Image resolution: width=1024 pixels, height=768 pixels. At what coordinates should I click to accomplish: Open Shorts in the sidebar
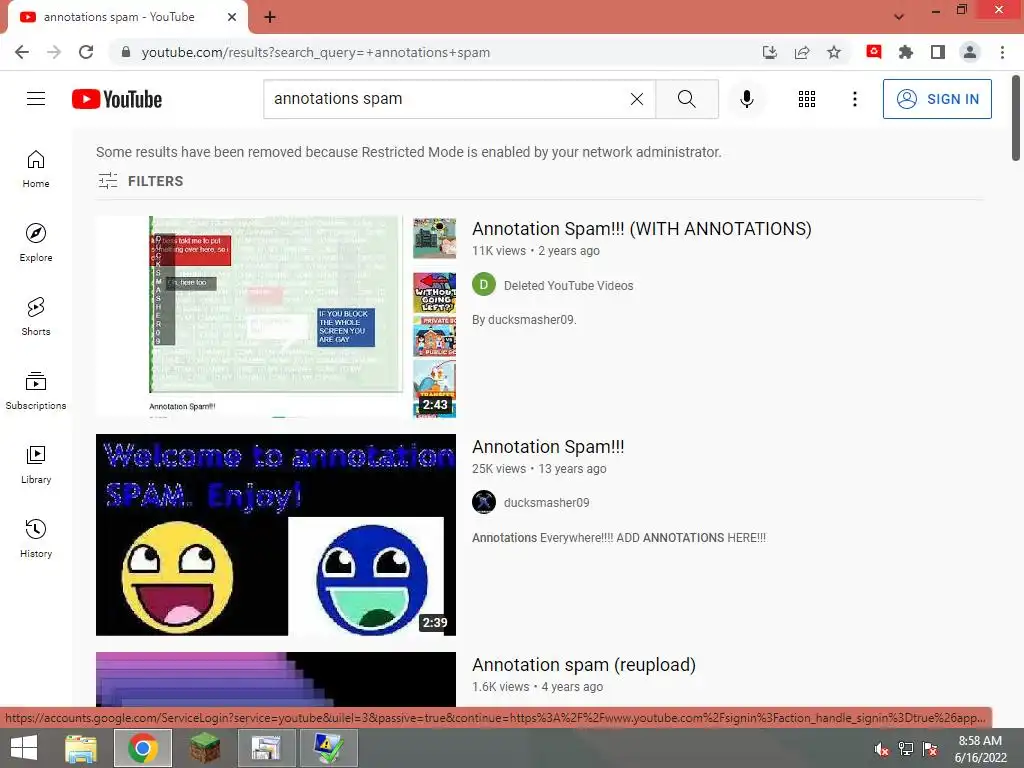pyautogui.click(x=36, y=317)
